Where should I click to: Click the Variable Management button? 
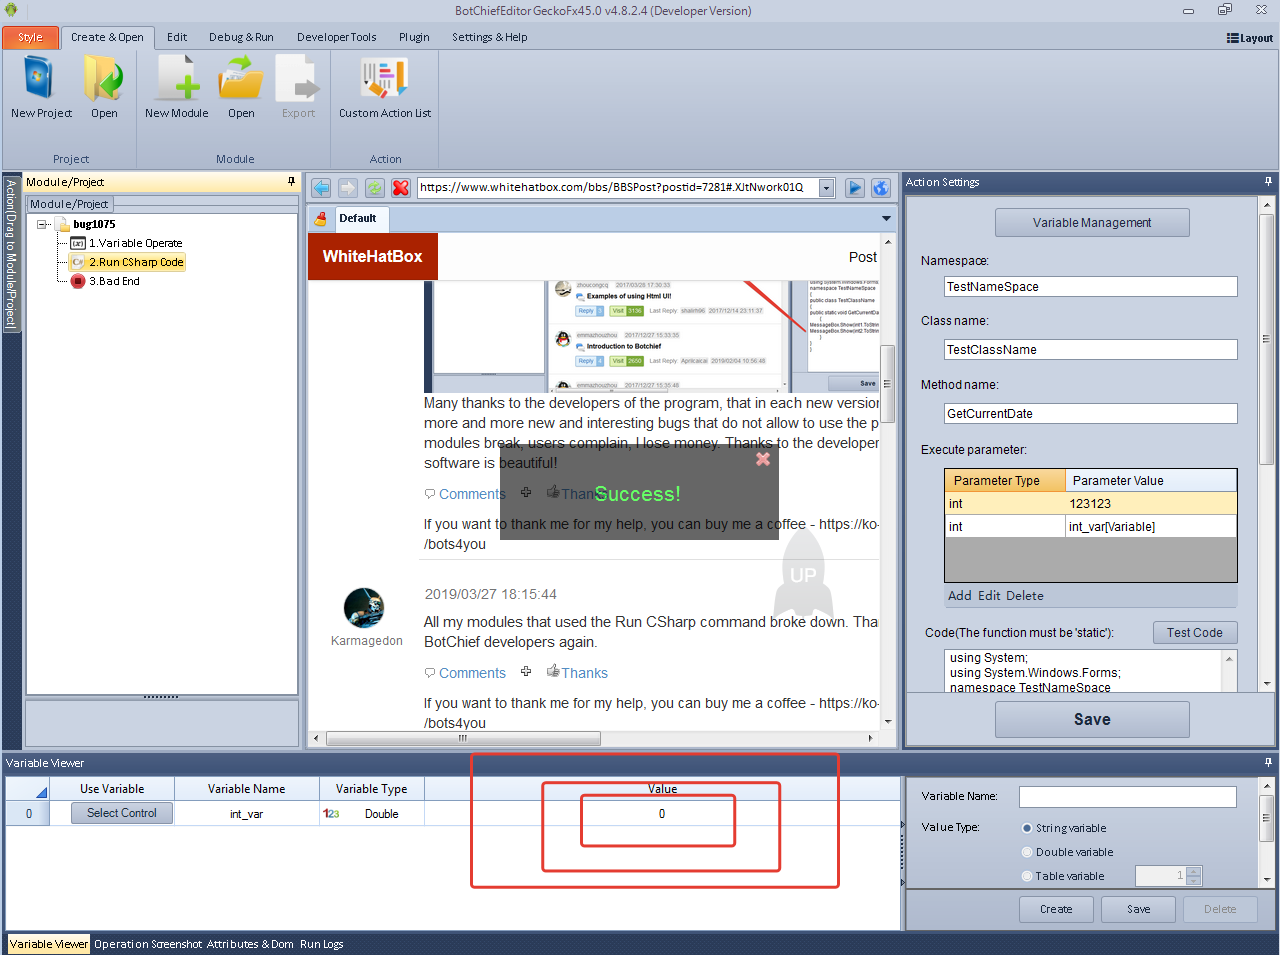[x=1092, y=223]
